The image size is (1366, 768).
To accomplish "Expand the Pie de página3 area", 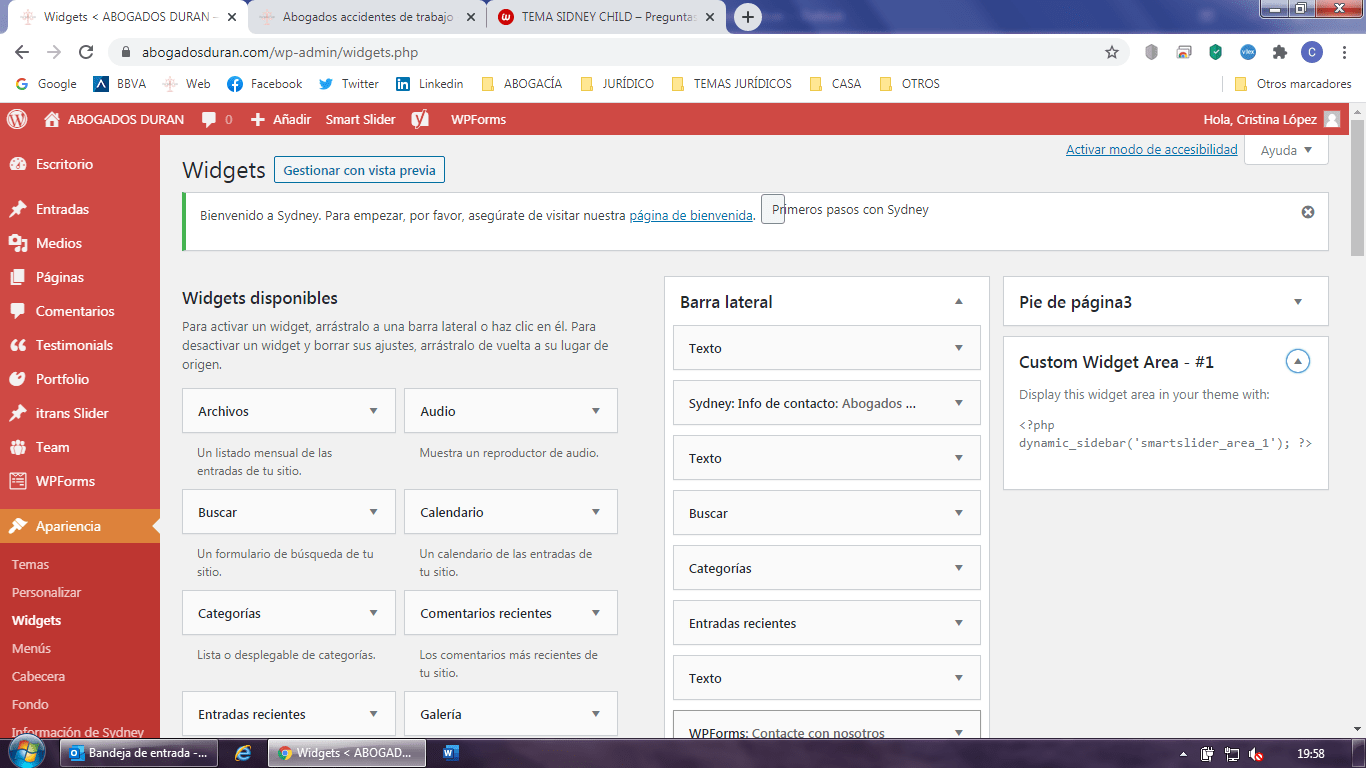I will pyautogui.click(x=1298, y=302).
